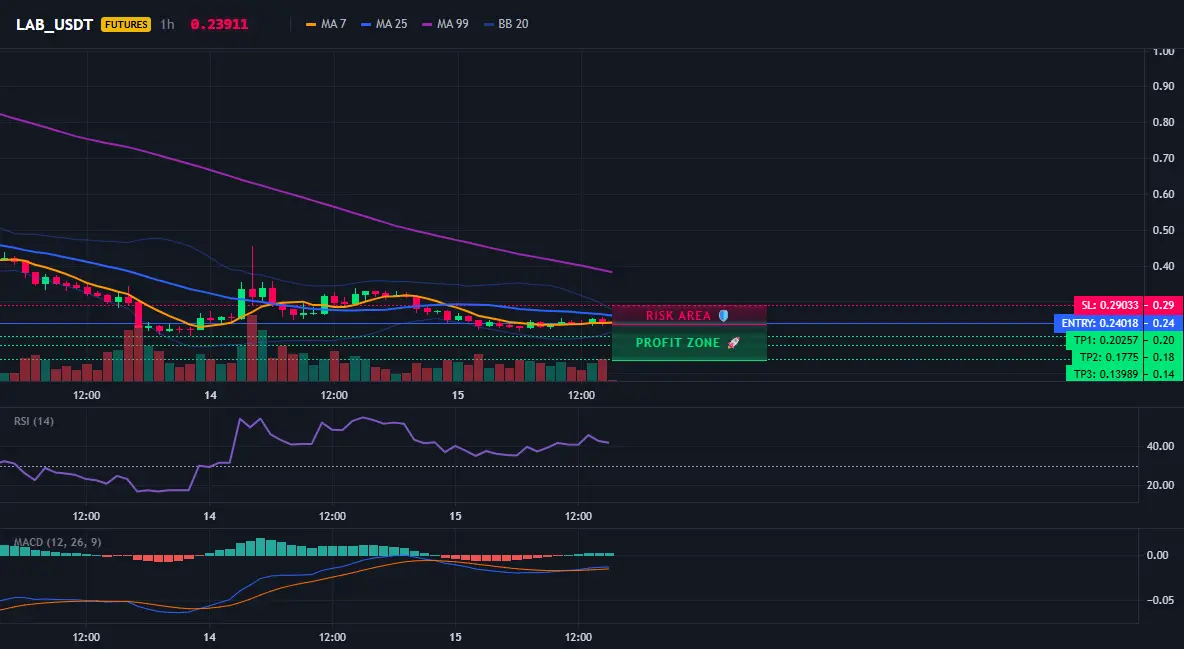
Task: Toggle the MA 99 legend entry
Action: pyautogui.click(x=446, y=24)
